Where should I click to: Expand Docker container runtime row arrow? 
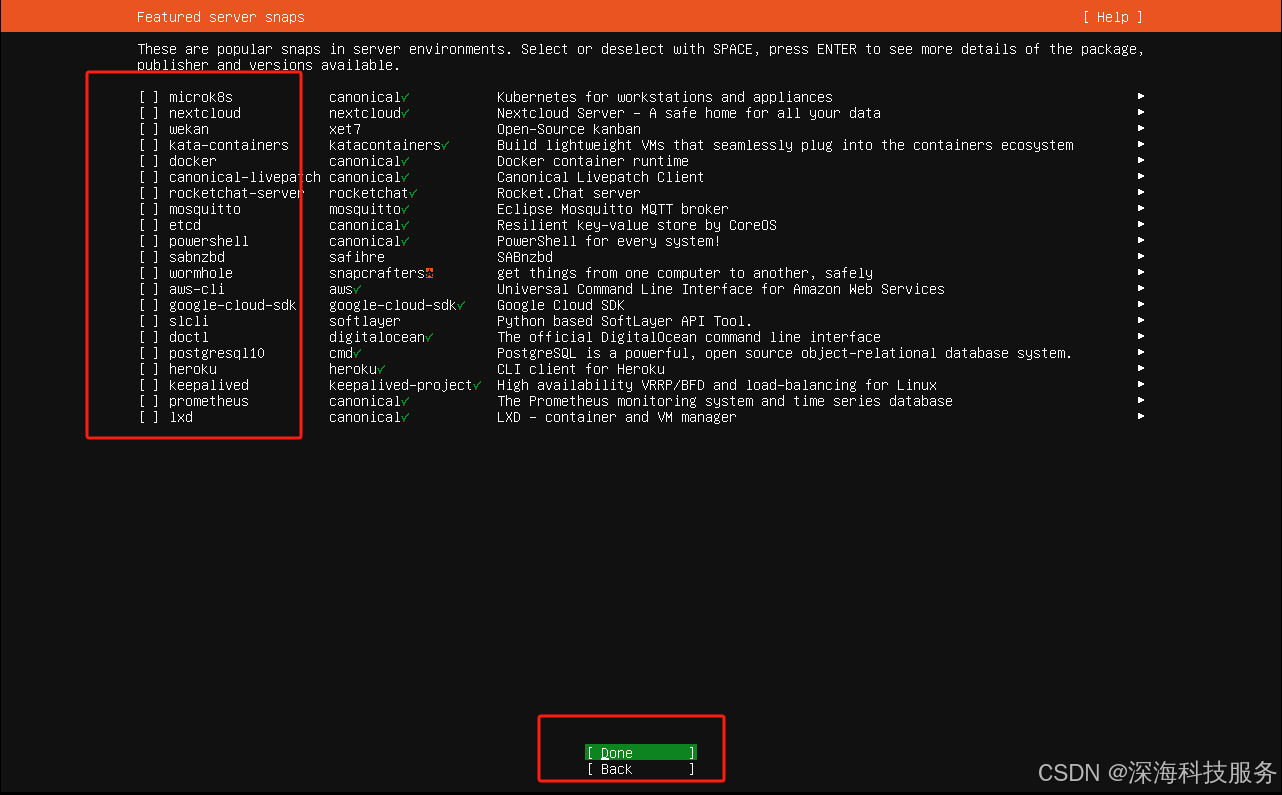(x=1141, y=161)
